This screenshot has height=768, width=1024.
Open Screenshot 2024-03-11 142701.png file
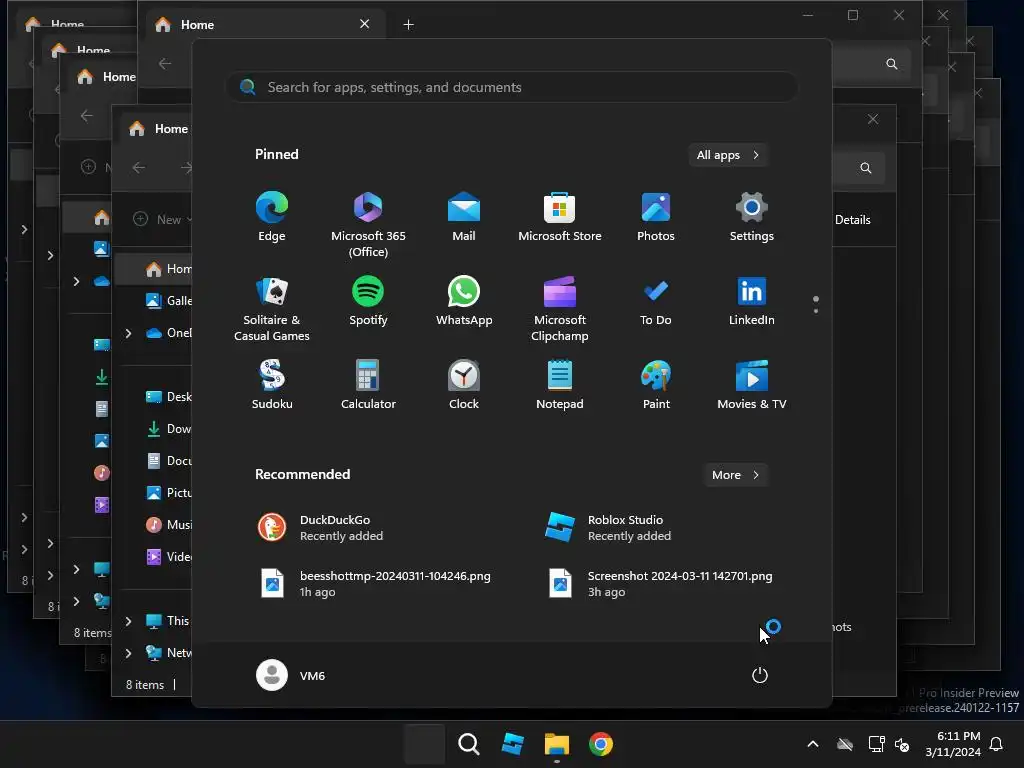point(660,583)
